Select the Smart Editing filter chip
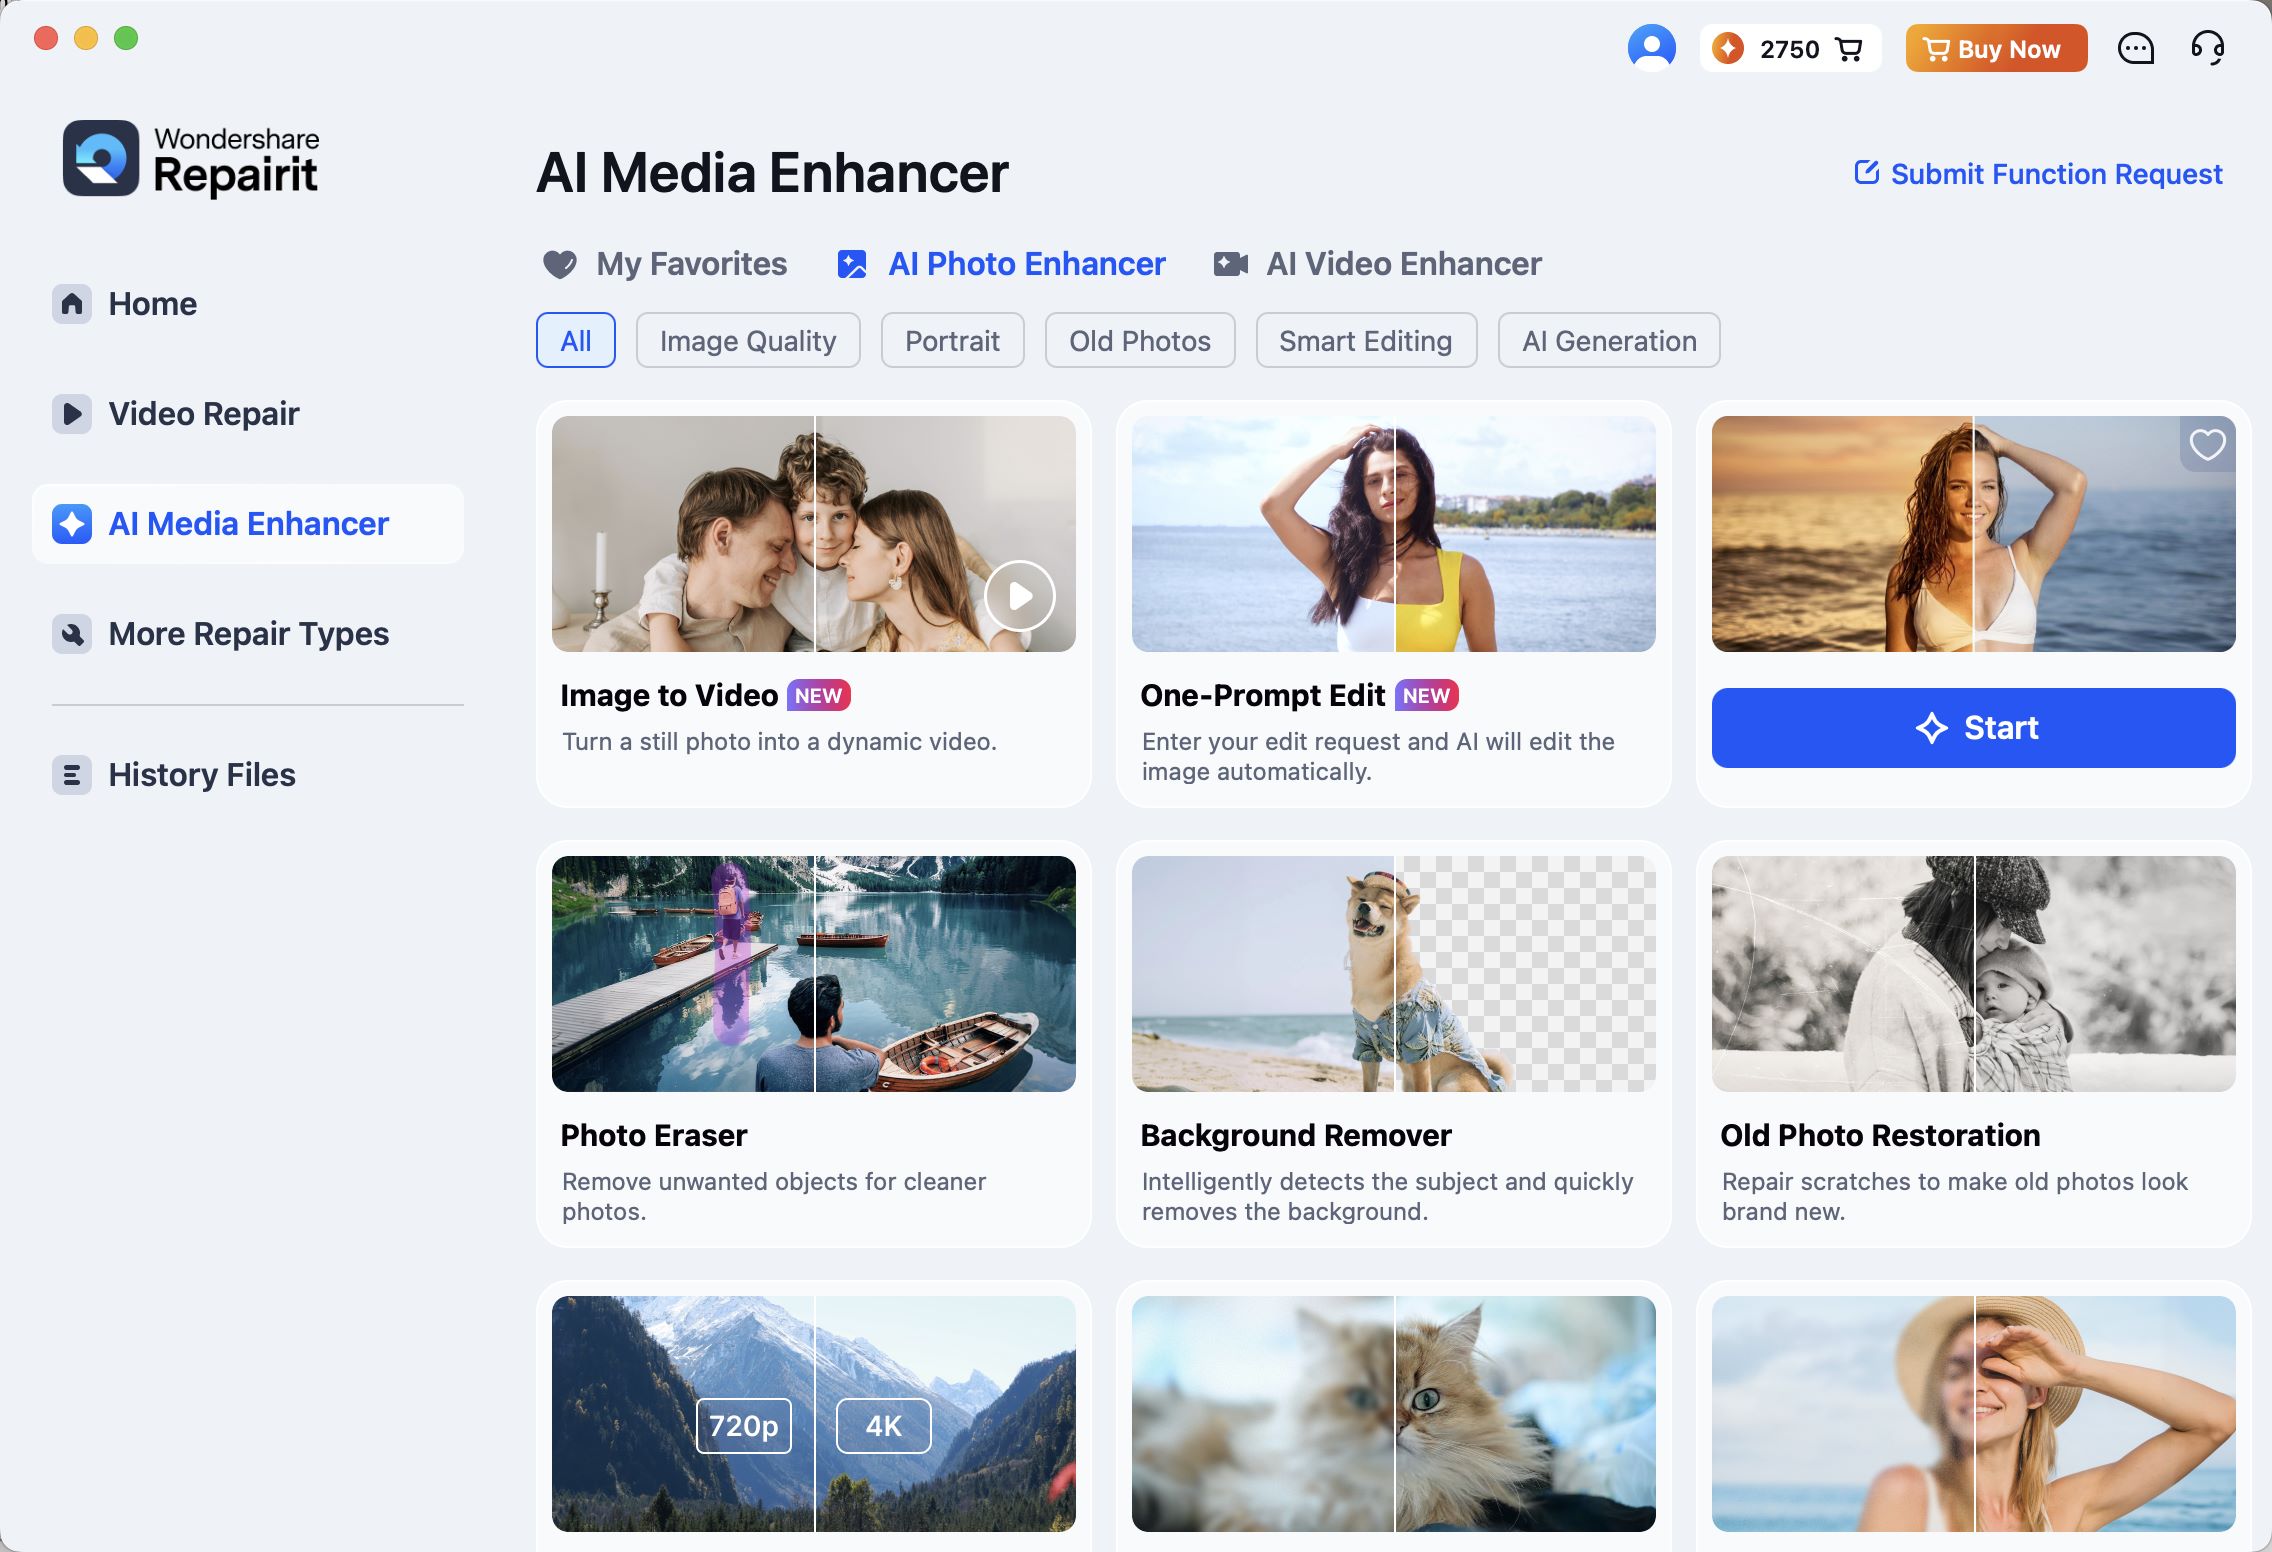 [x=1366, y=341]
